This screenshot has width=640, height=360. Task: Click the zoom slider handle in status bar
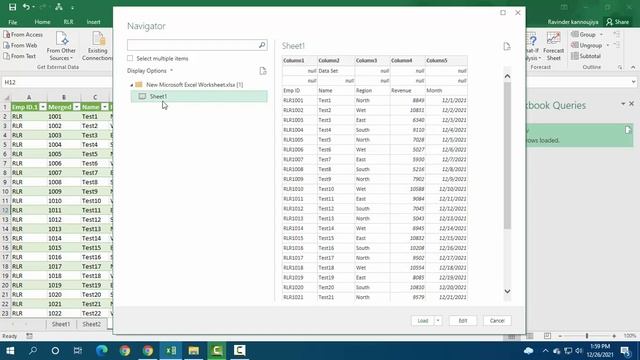tap(587, 336)
